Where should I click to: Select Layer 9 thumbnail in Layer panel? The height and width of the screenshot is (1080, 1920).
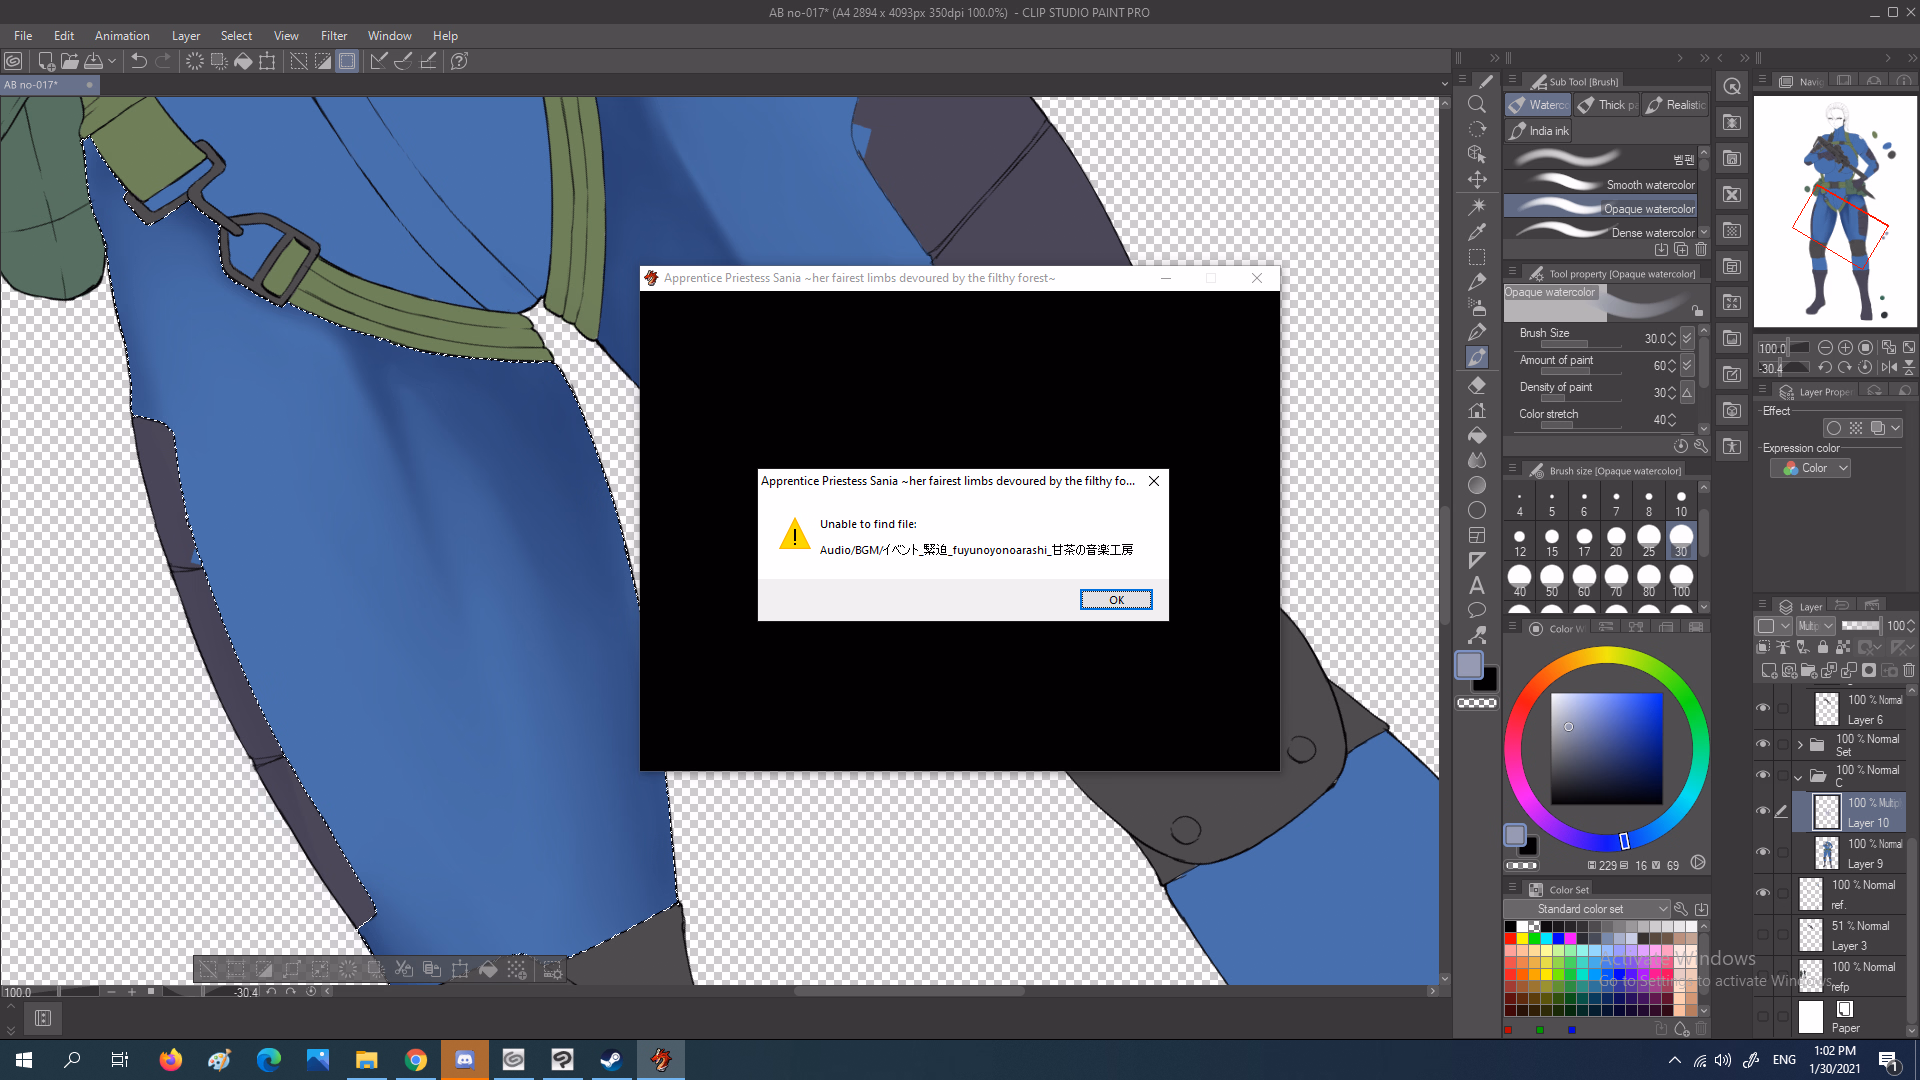(x=1827, y=852)
